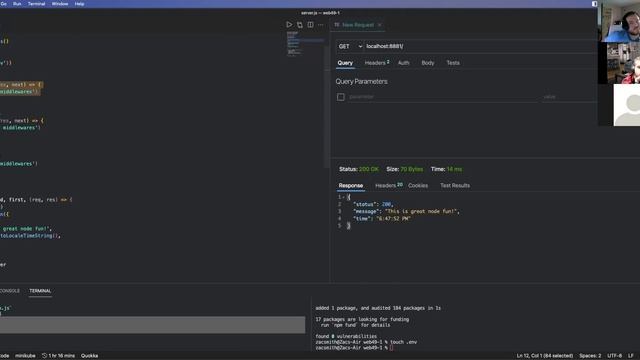Split the editor with the split icon

click(x=310, y=25)
